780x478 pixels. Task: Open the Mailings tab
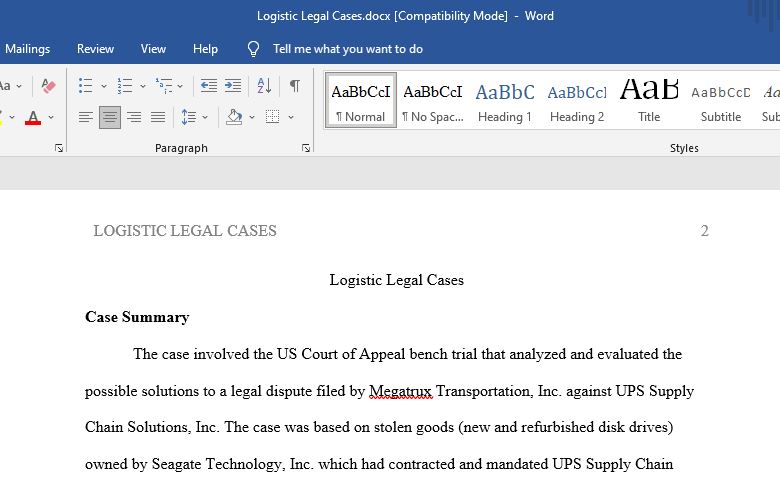[x=27, y=49]
